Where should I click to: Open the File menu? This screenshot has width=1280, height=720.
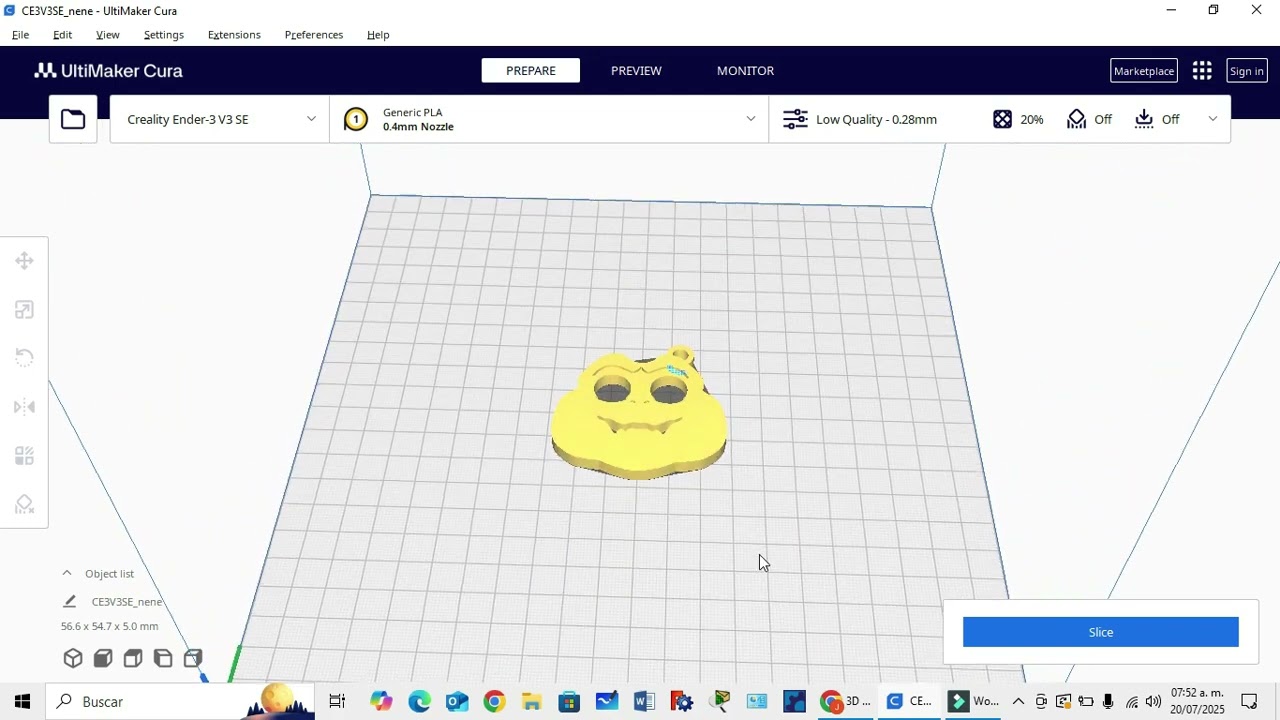(x=20, y=35)
